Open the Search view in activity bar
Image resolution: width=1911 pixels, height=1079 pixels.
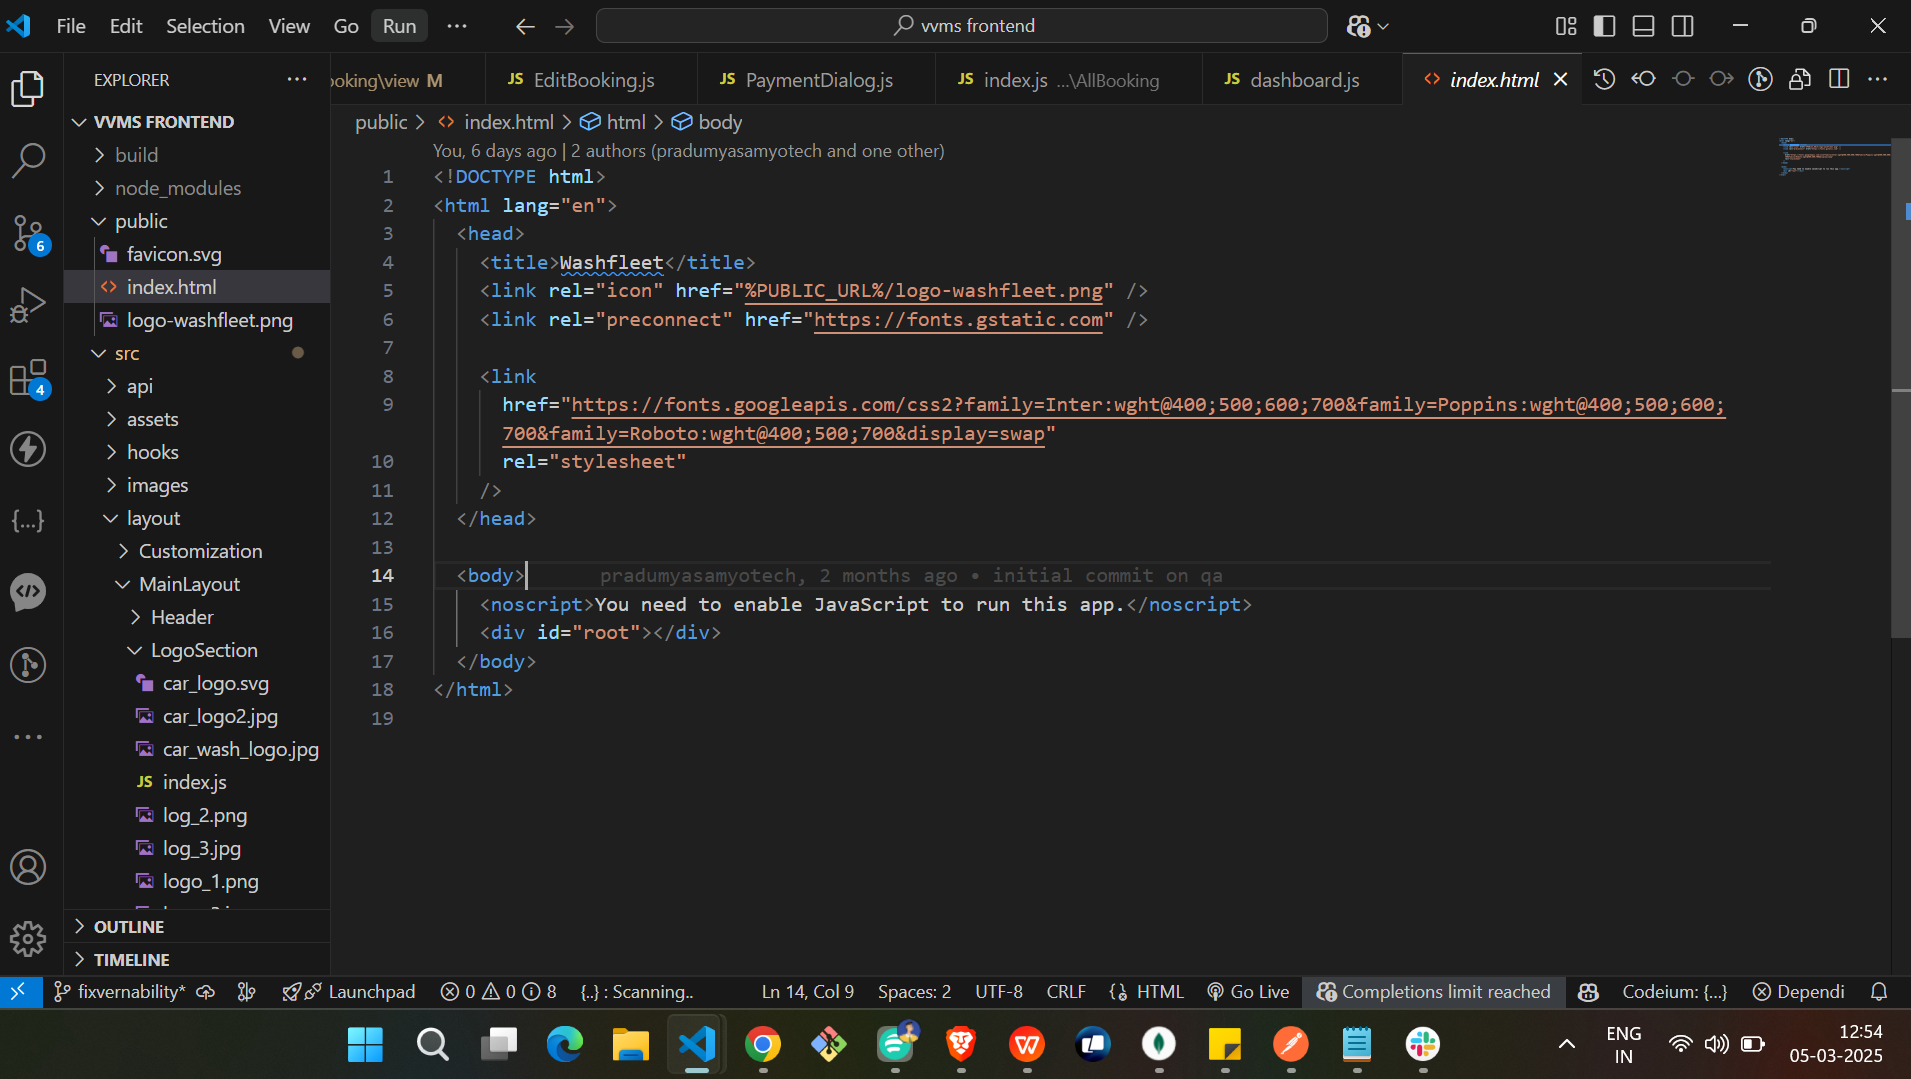28,160
